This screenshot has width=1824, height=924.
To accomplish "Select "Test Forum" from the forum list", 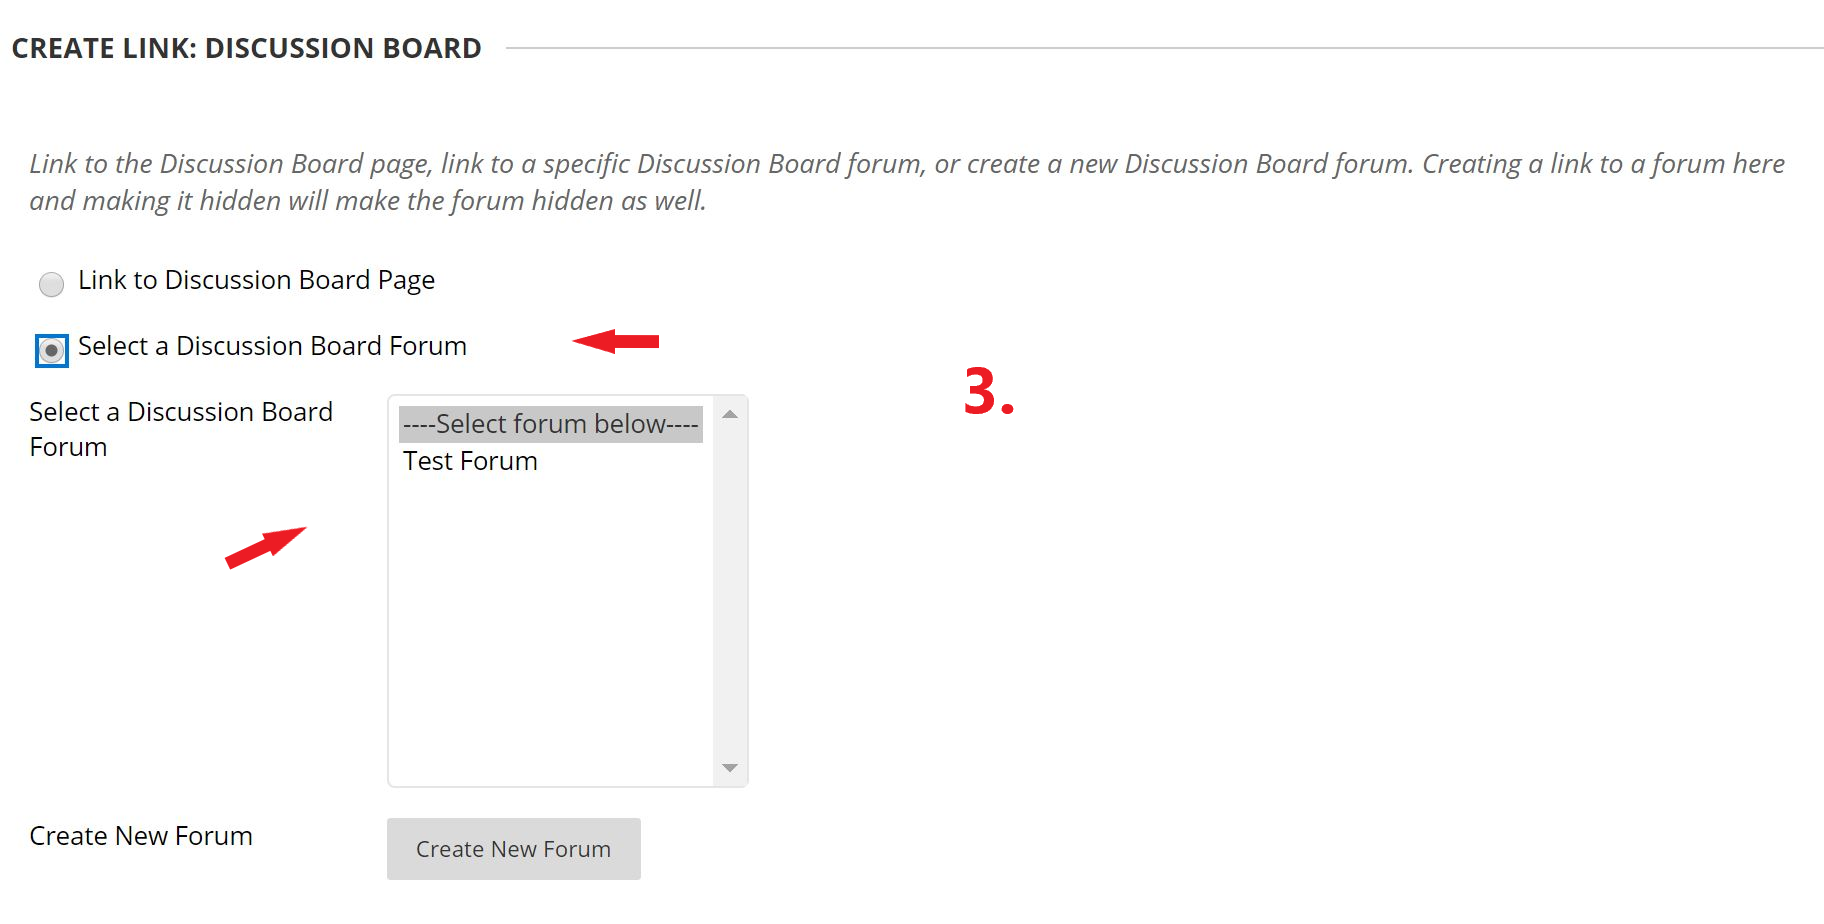I will coord(469,461).
